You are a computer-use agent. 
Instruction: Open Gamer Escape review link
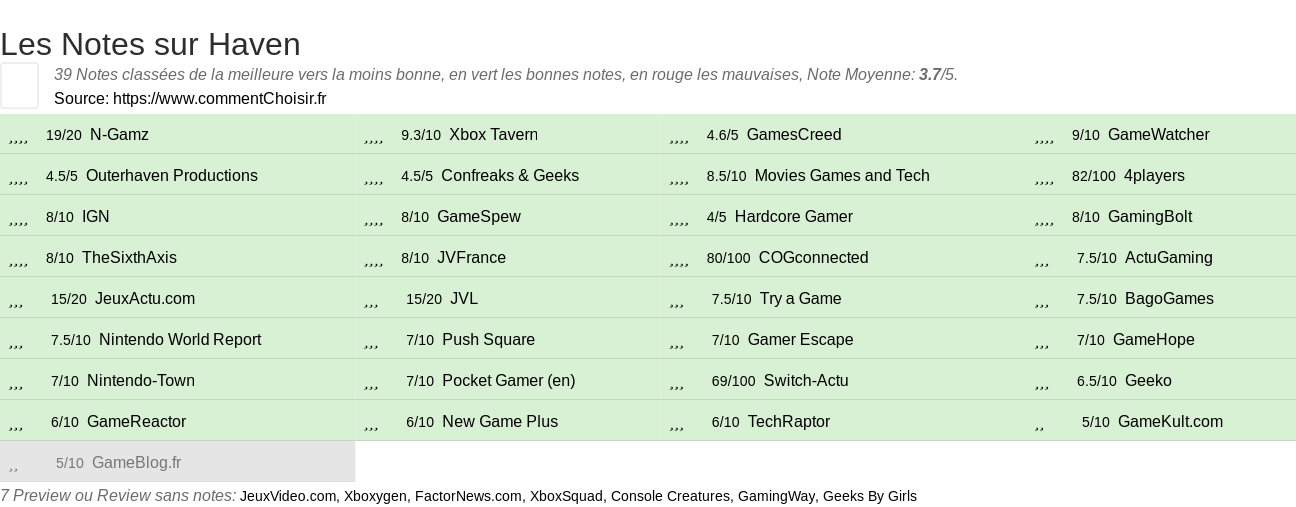point(801,340)
